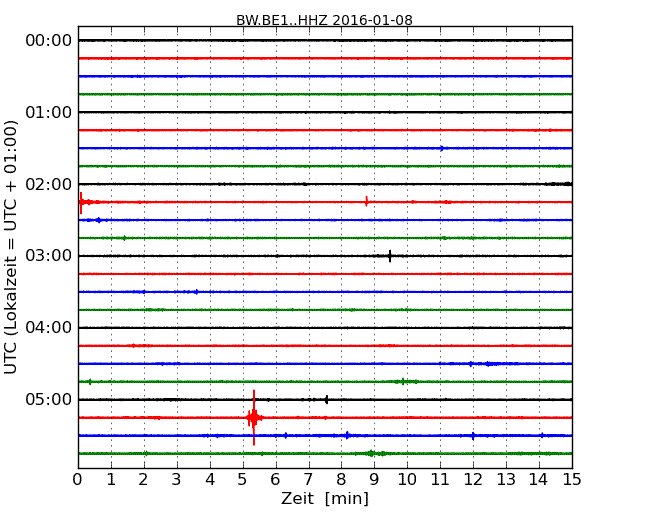Click x-axis tick label 15
Viewport: 650px width, 520px height.
[572, 480]
